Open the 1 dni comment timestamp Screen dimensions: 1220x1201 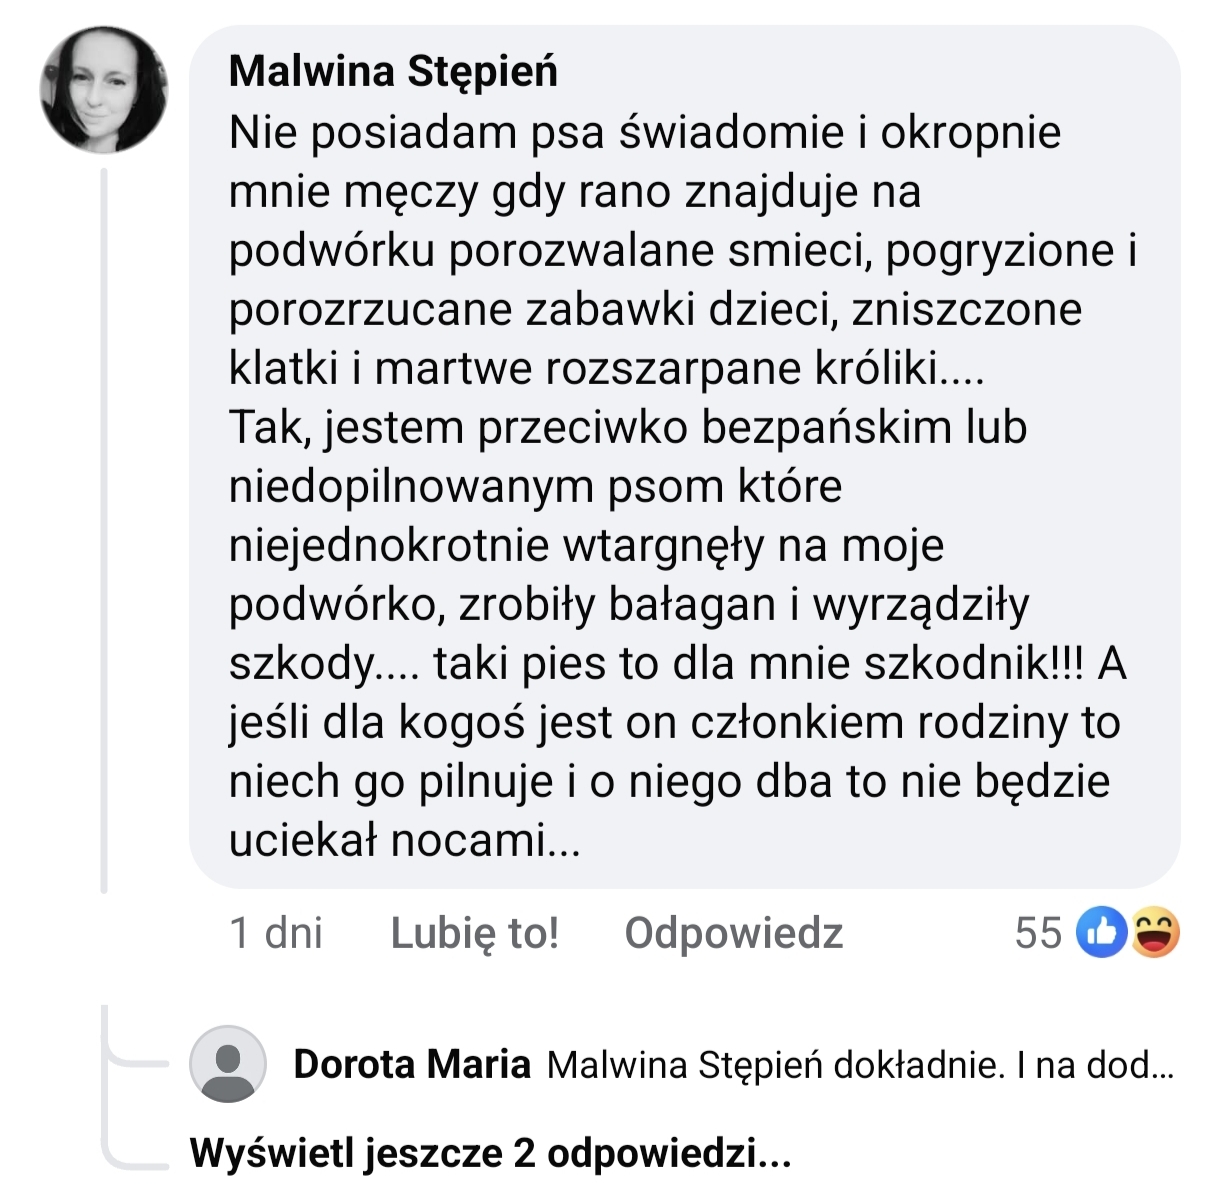click(x=276, y=934)
